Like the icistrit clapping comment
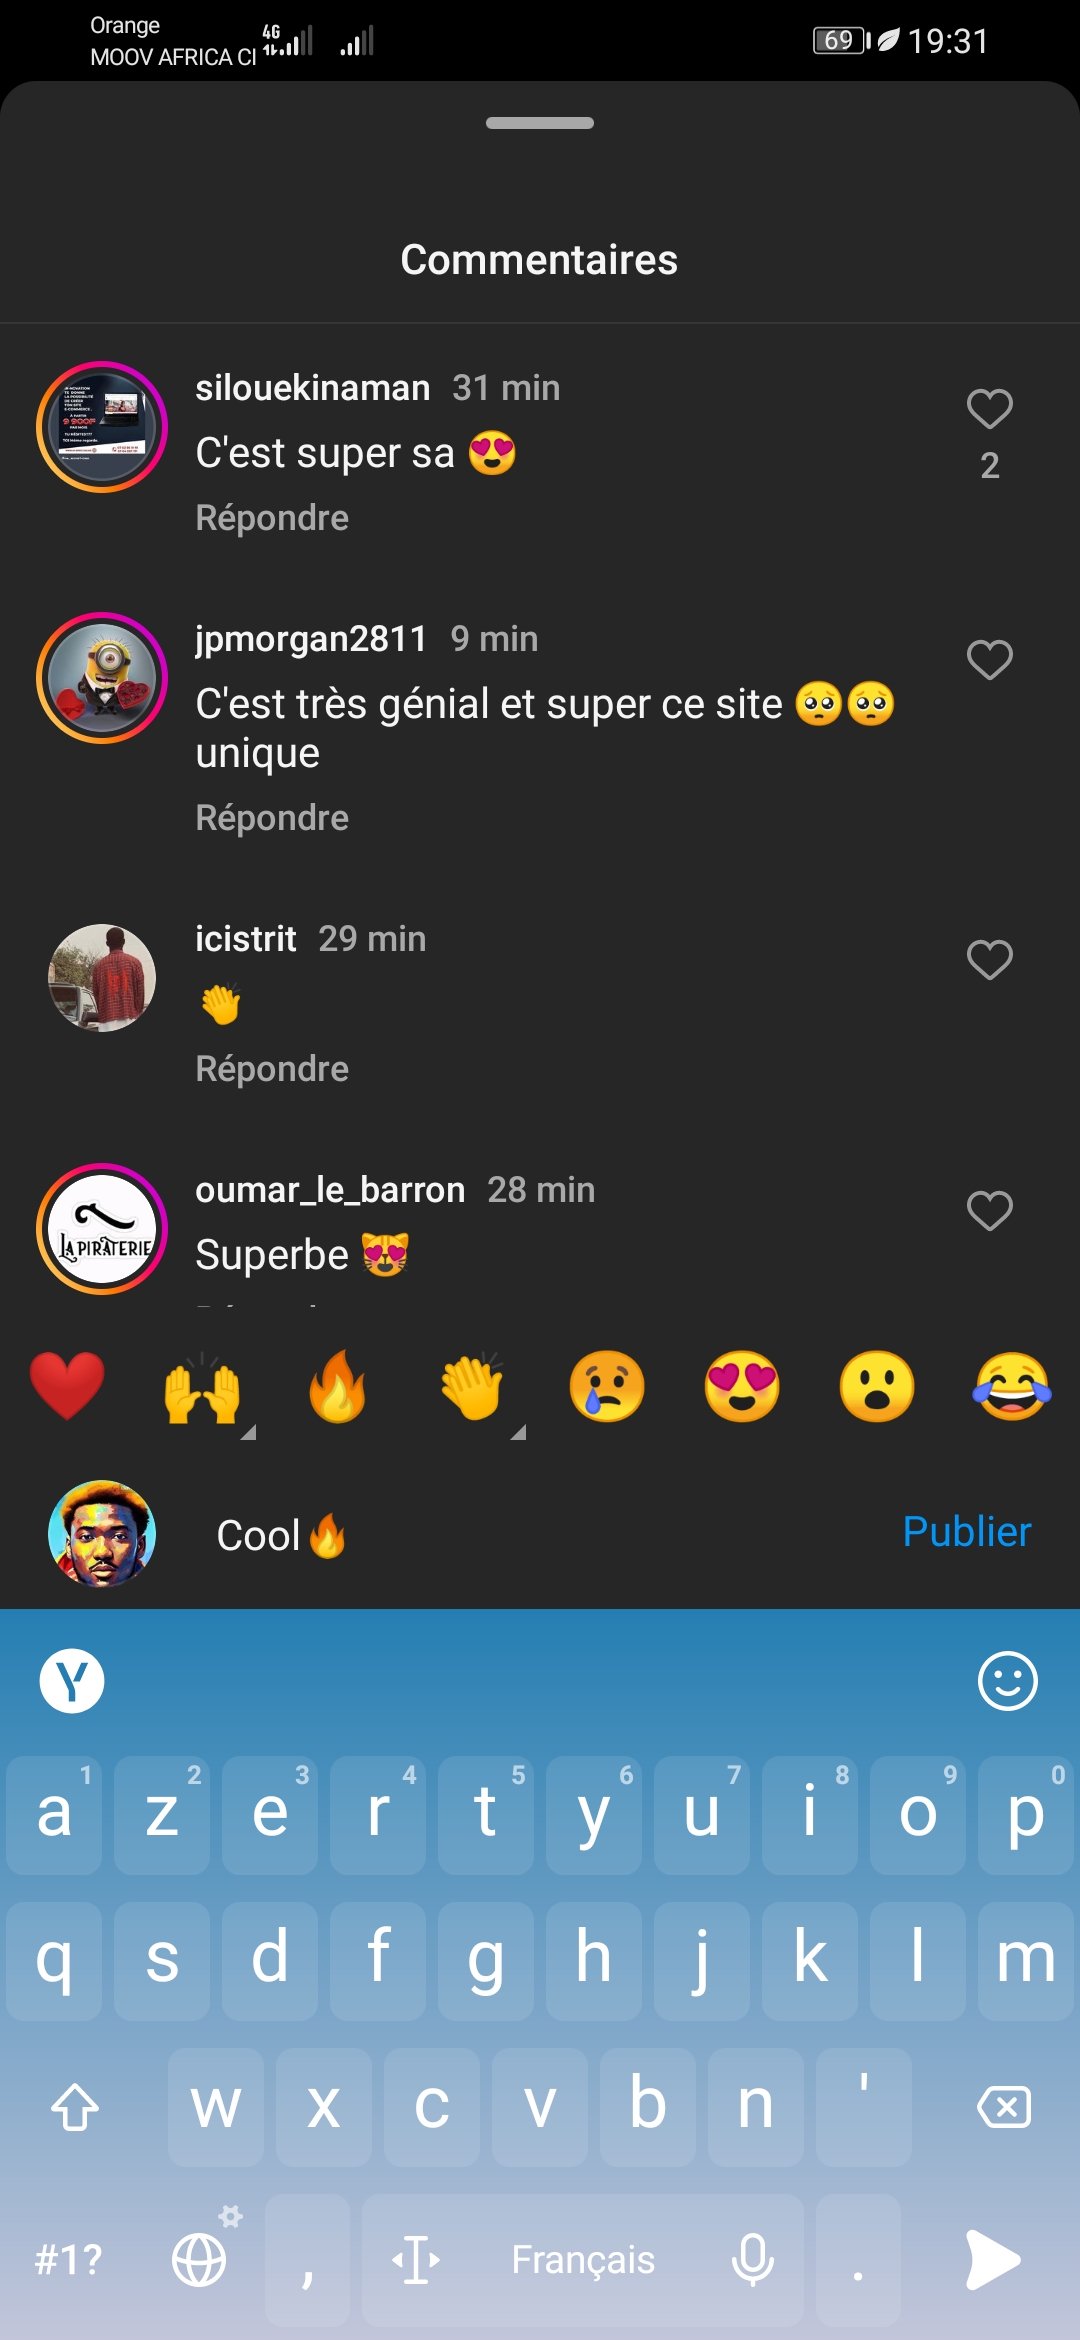Image resolution: width=1080 pixels, height=2340 pixels. tap(990, 960)
